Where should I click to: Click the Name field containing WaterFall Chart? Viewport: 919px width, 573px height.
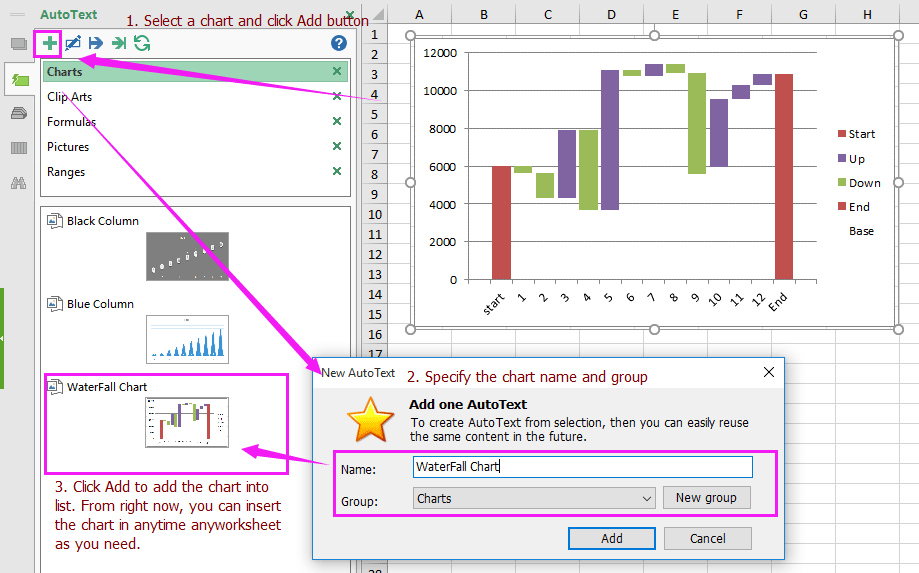click(x=582, y=467)
